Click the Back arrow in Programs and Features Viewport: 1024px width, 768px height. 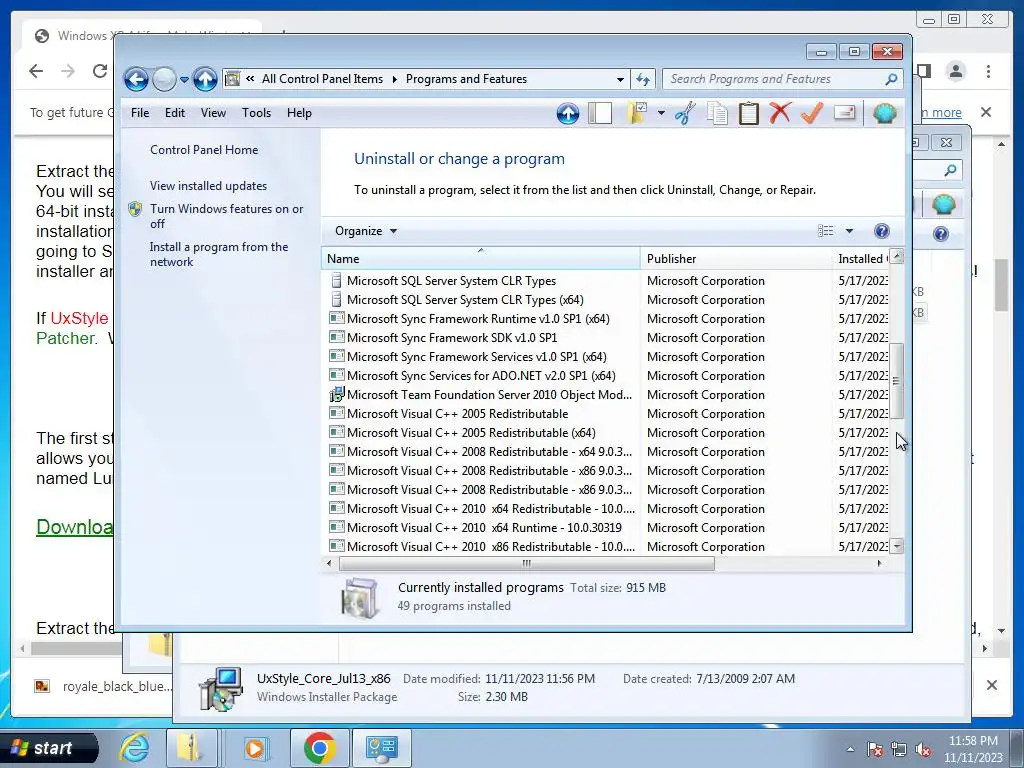[136, 80]
